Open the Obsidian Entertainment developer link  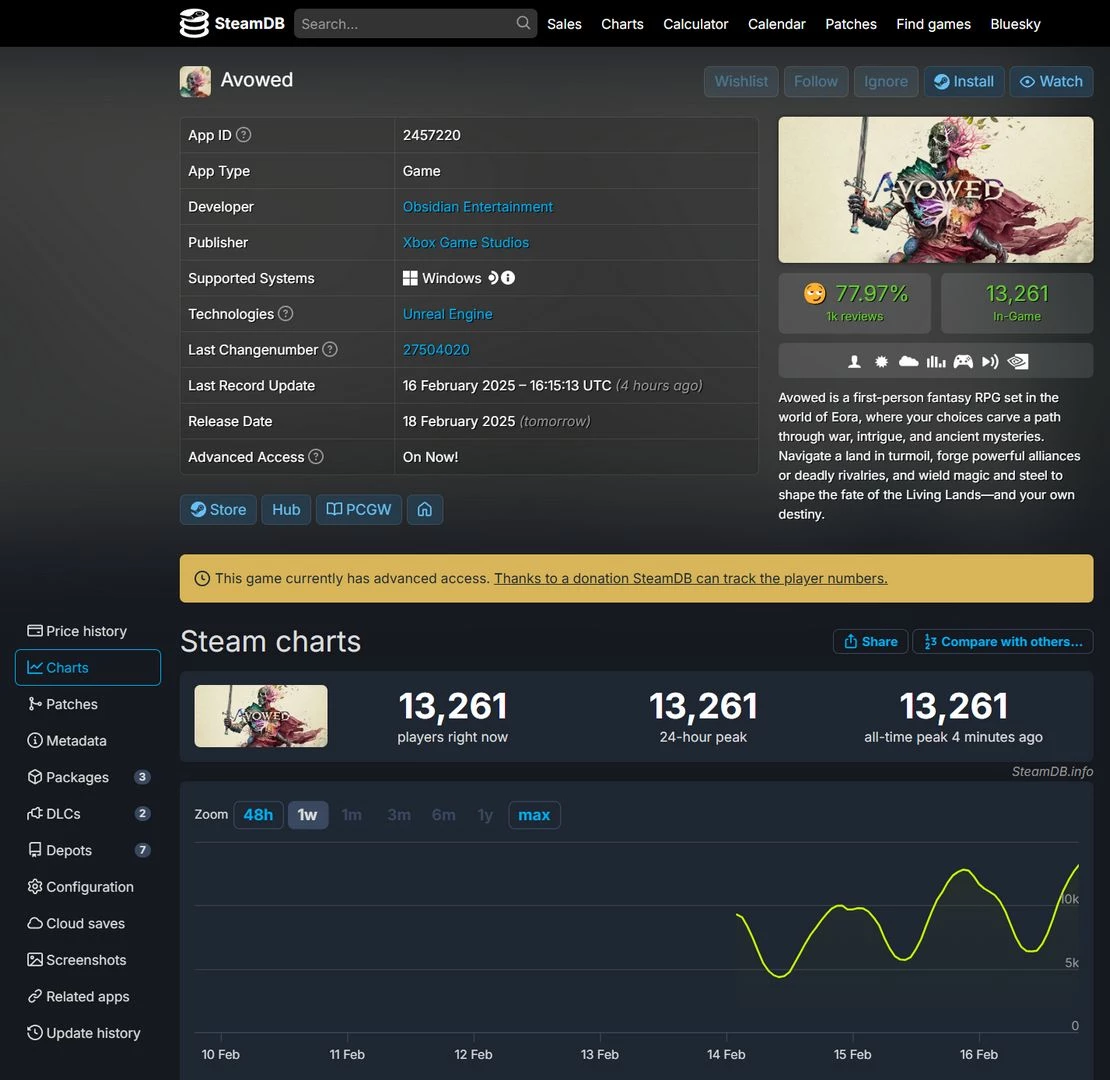pyautogui.click(x=477, y=207)
